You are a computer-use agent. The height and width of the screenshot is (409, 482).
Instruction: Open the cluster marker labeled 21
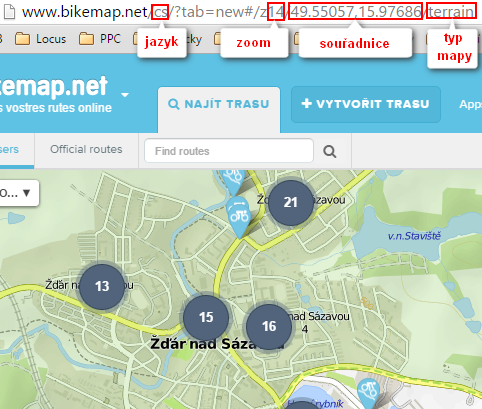coord(291,202)
